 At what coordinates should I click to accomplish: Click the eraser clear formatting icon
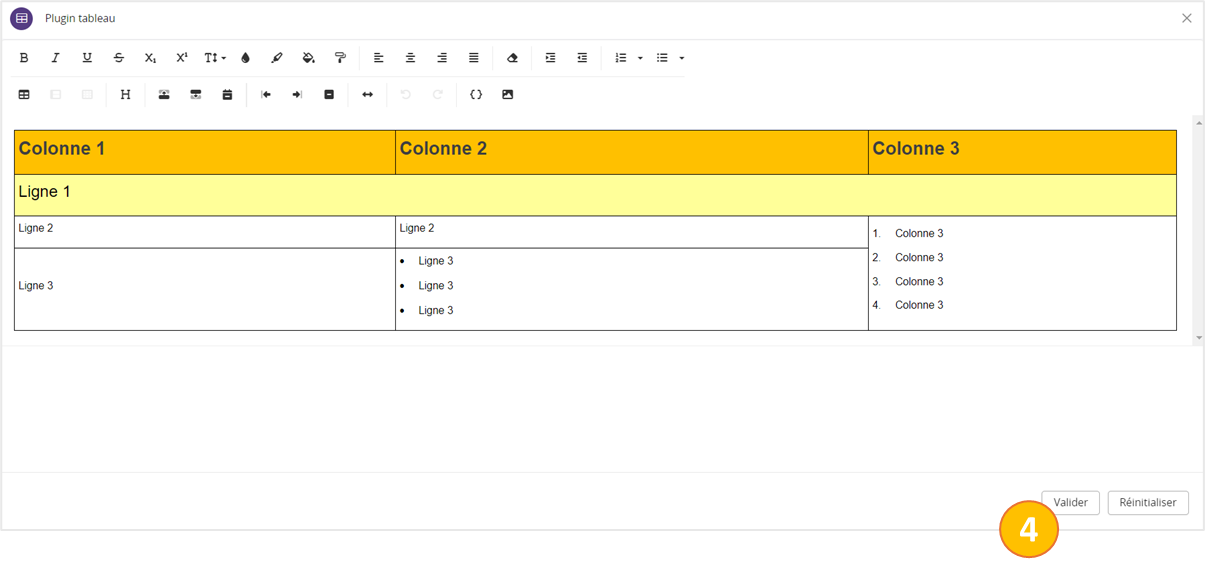point(513,58)
